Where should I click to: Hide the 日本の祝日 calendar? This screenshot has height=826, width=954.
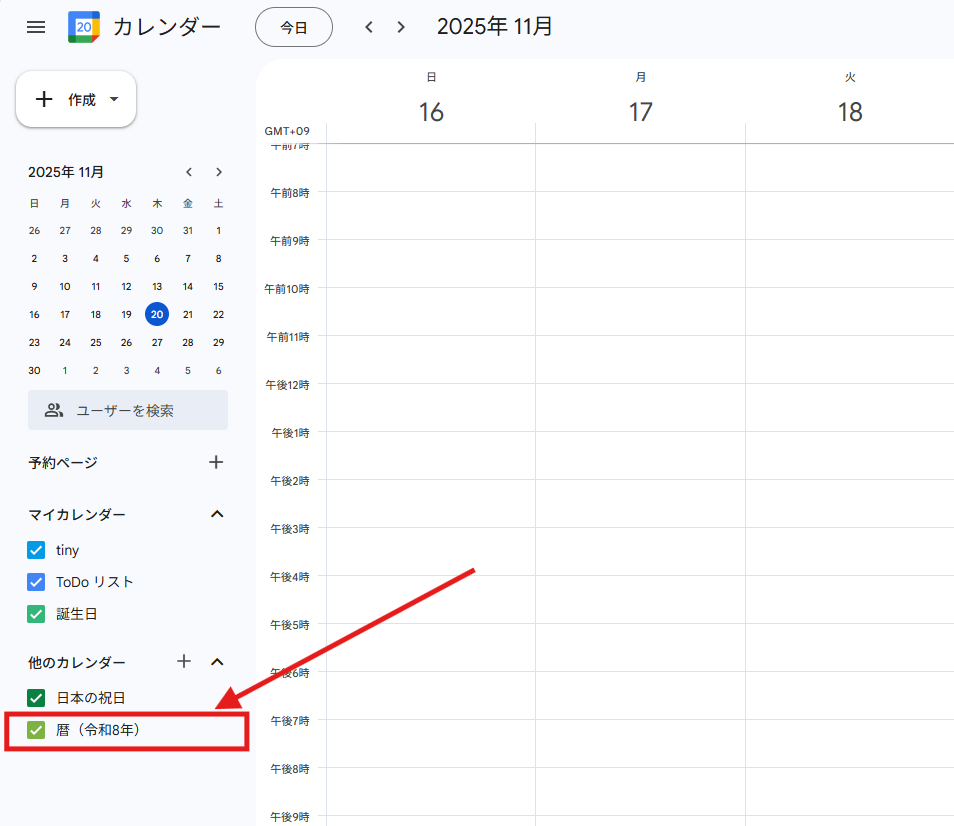coord(37,698)
